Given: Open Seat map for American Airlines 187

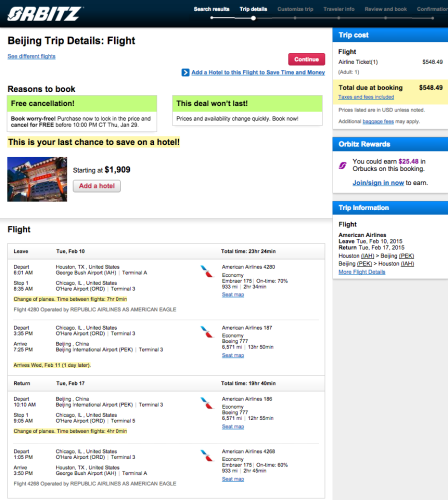Looking at the screenshot, I should click(233, 355).
